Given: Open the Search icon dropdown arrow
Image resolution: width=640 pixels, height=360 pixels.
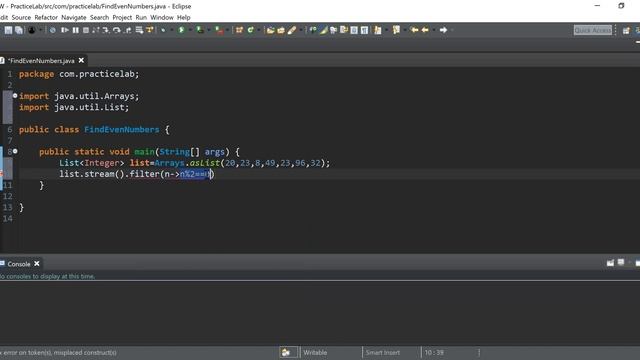Looking at the screenshot, I should click(x=301, y=30).
